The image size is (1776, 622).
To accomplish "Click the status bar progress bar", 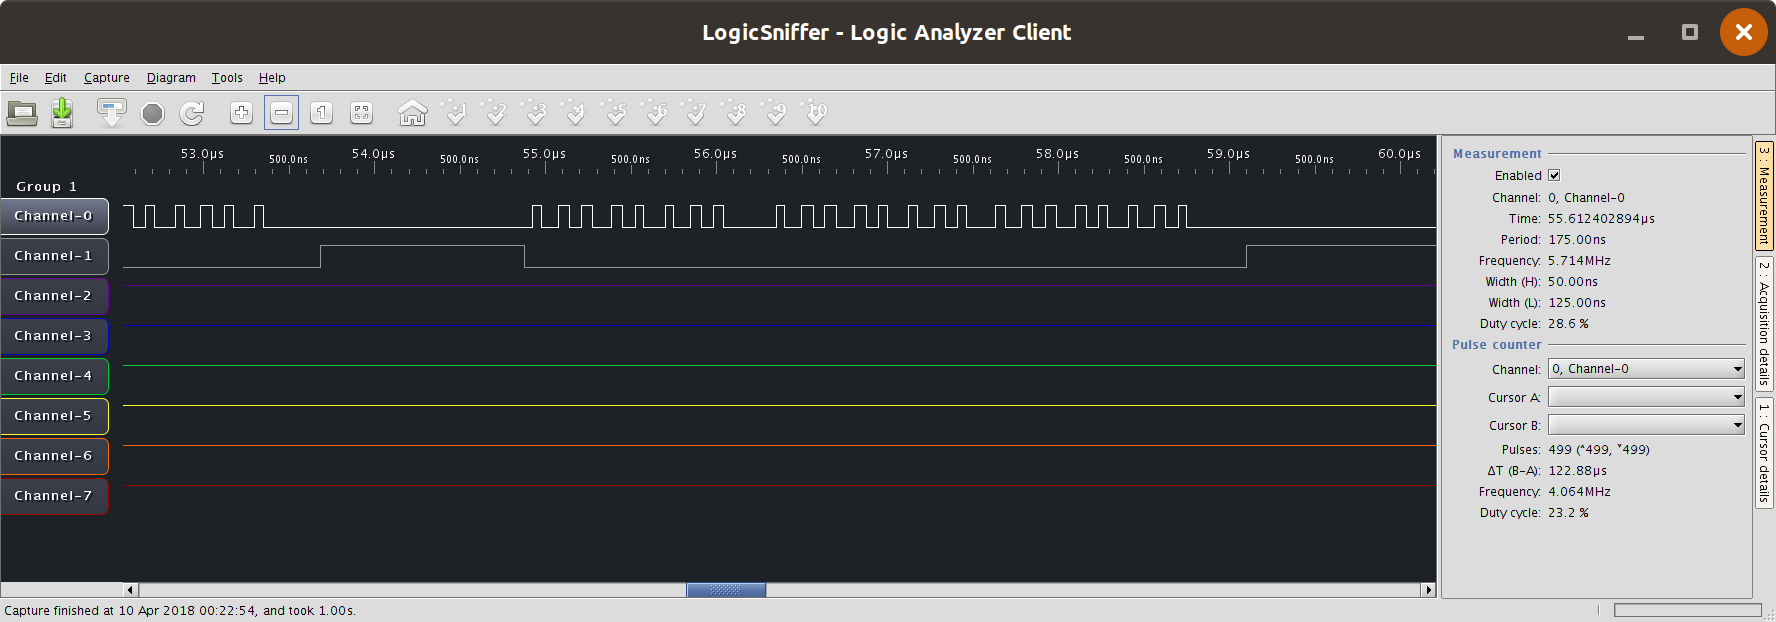I will tap(1687, 610).
